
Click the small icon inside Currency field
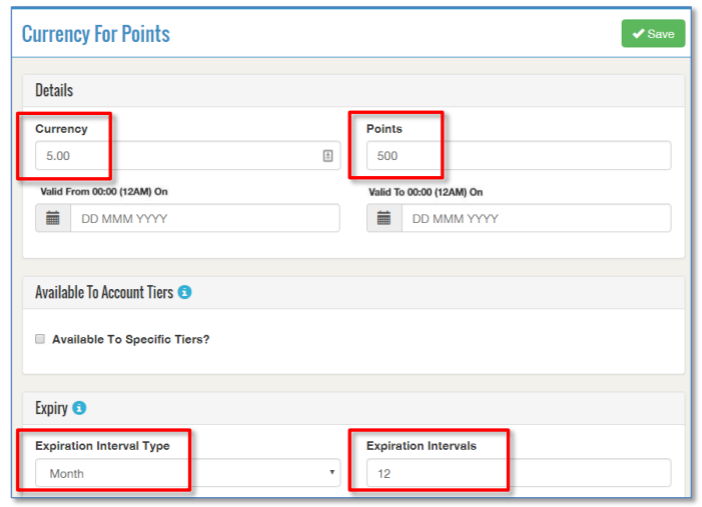[x=327, y=156]
